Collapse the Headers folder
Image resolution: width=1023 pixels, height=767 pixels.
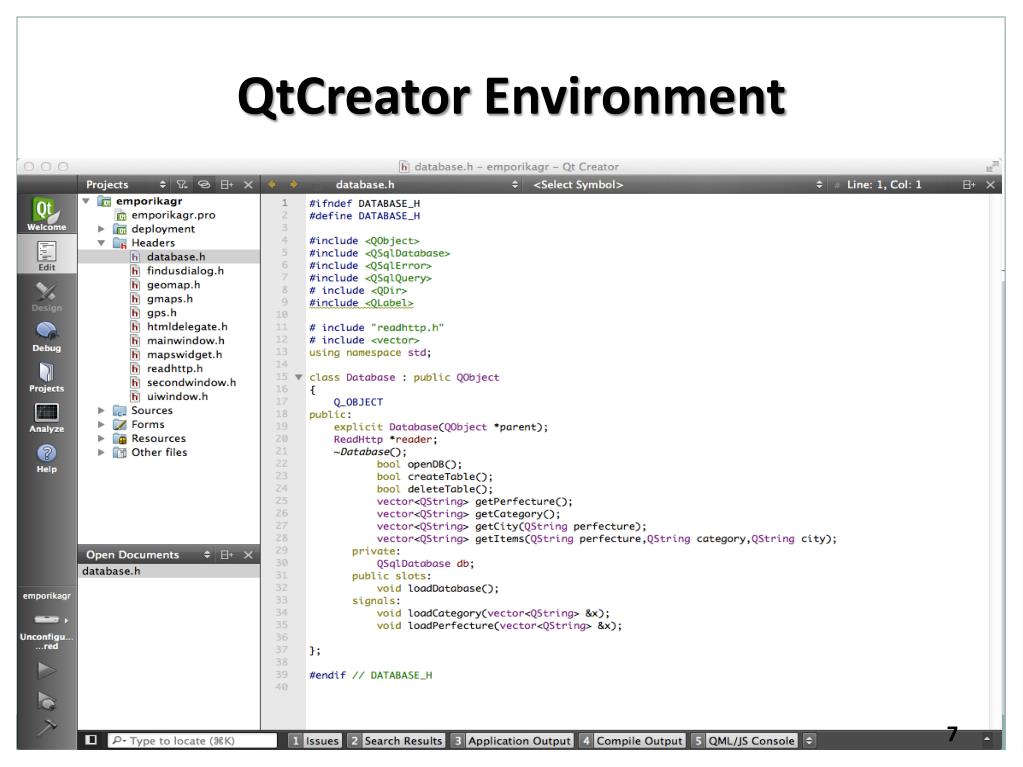[x=101, y=243]
